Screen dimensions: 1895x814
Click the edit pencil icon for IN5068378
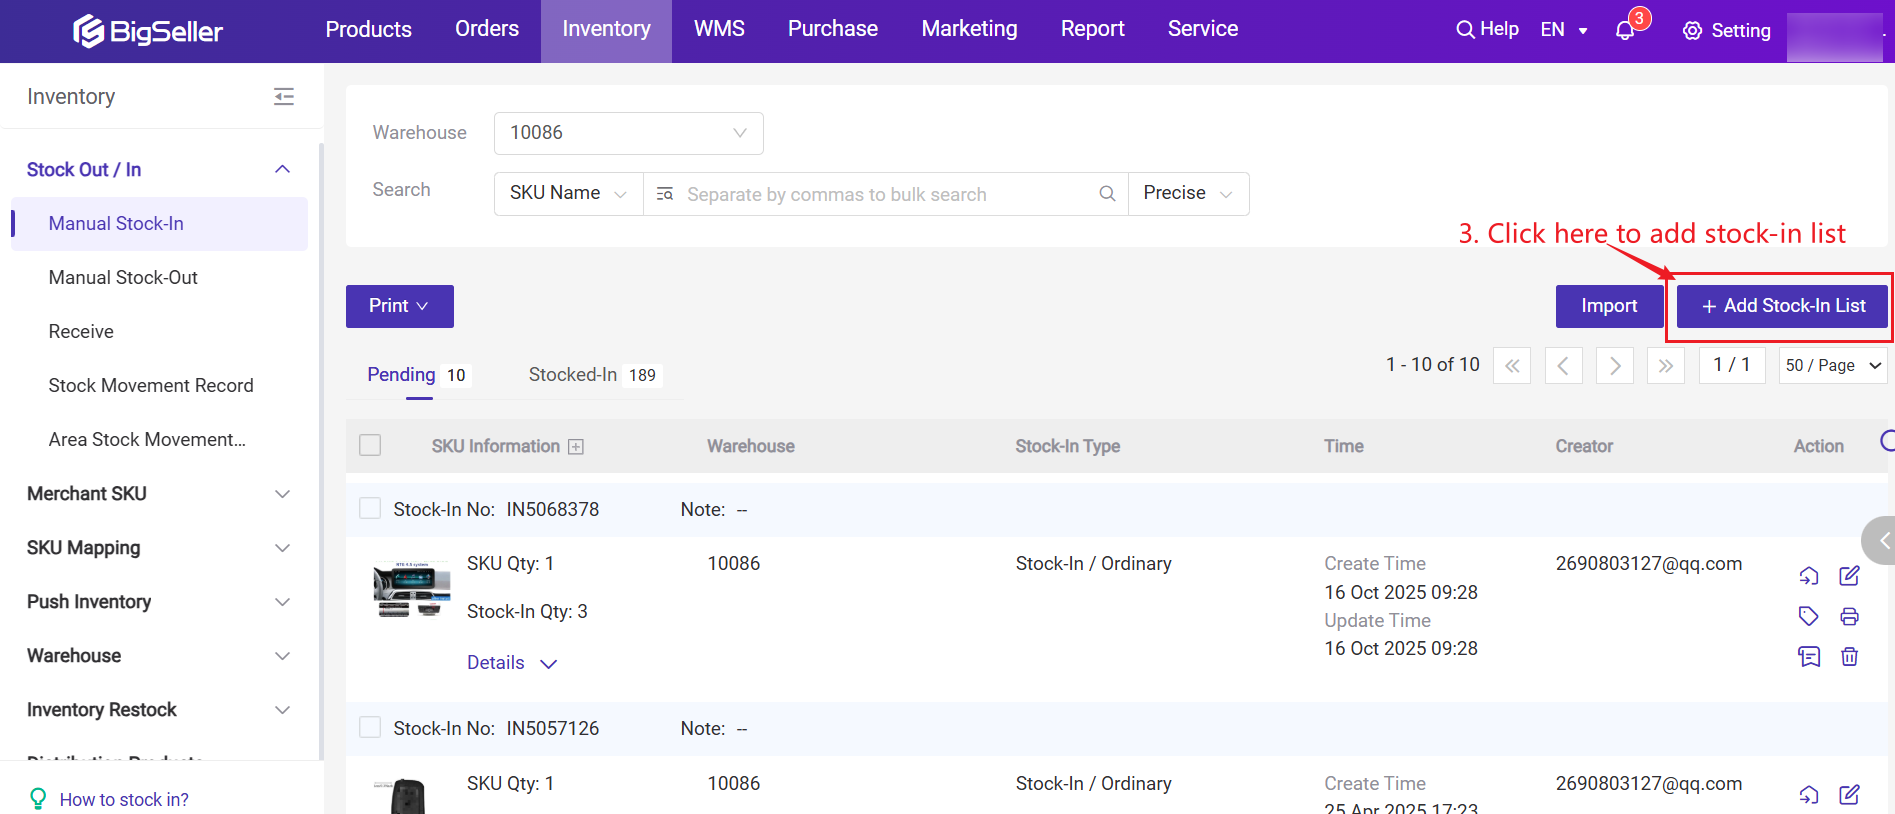[x=1849, y=576]
